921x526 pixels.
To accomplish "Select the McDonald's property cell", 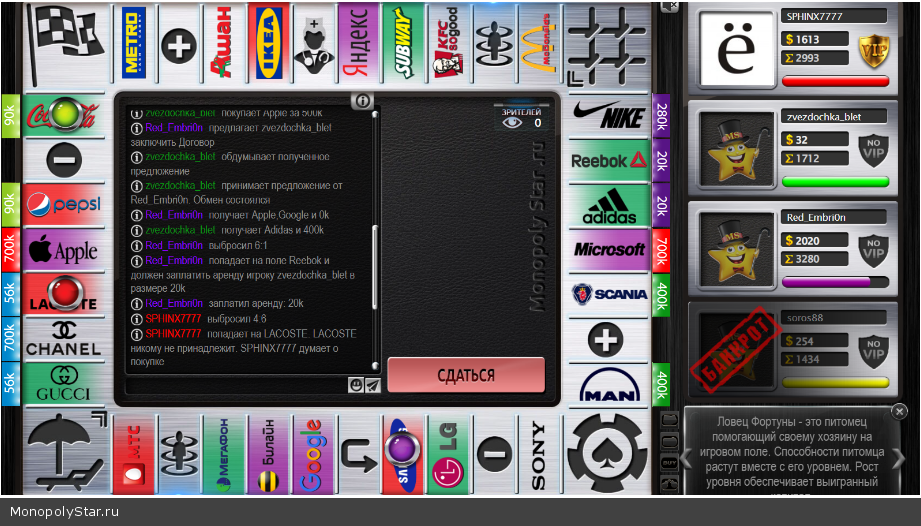I will click(x=539, y=43).
